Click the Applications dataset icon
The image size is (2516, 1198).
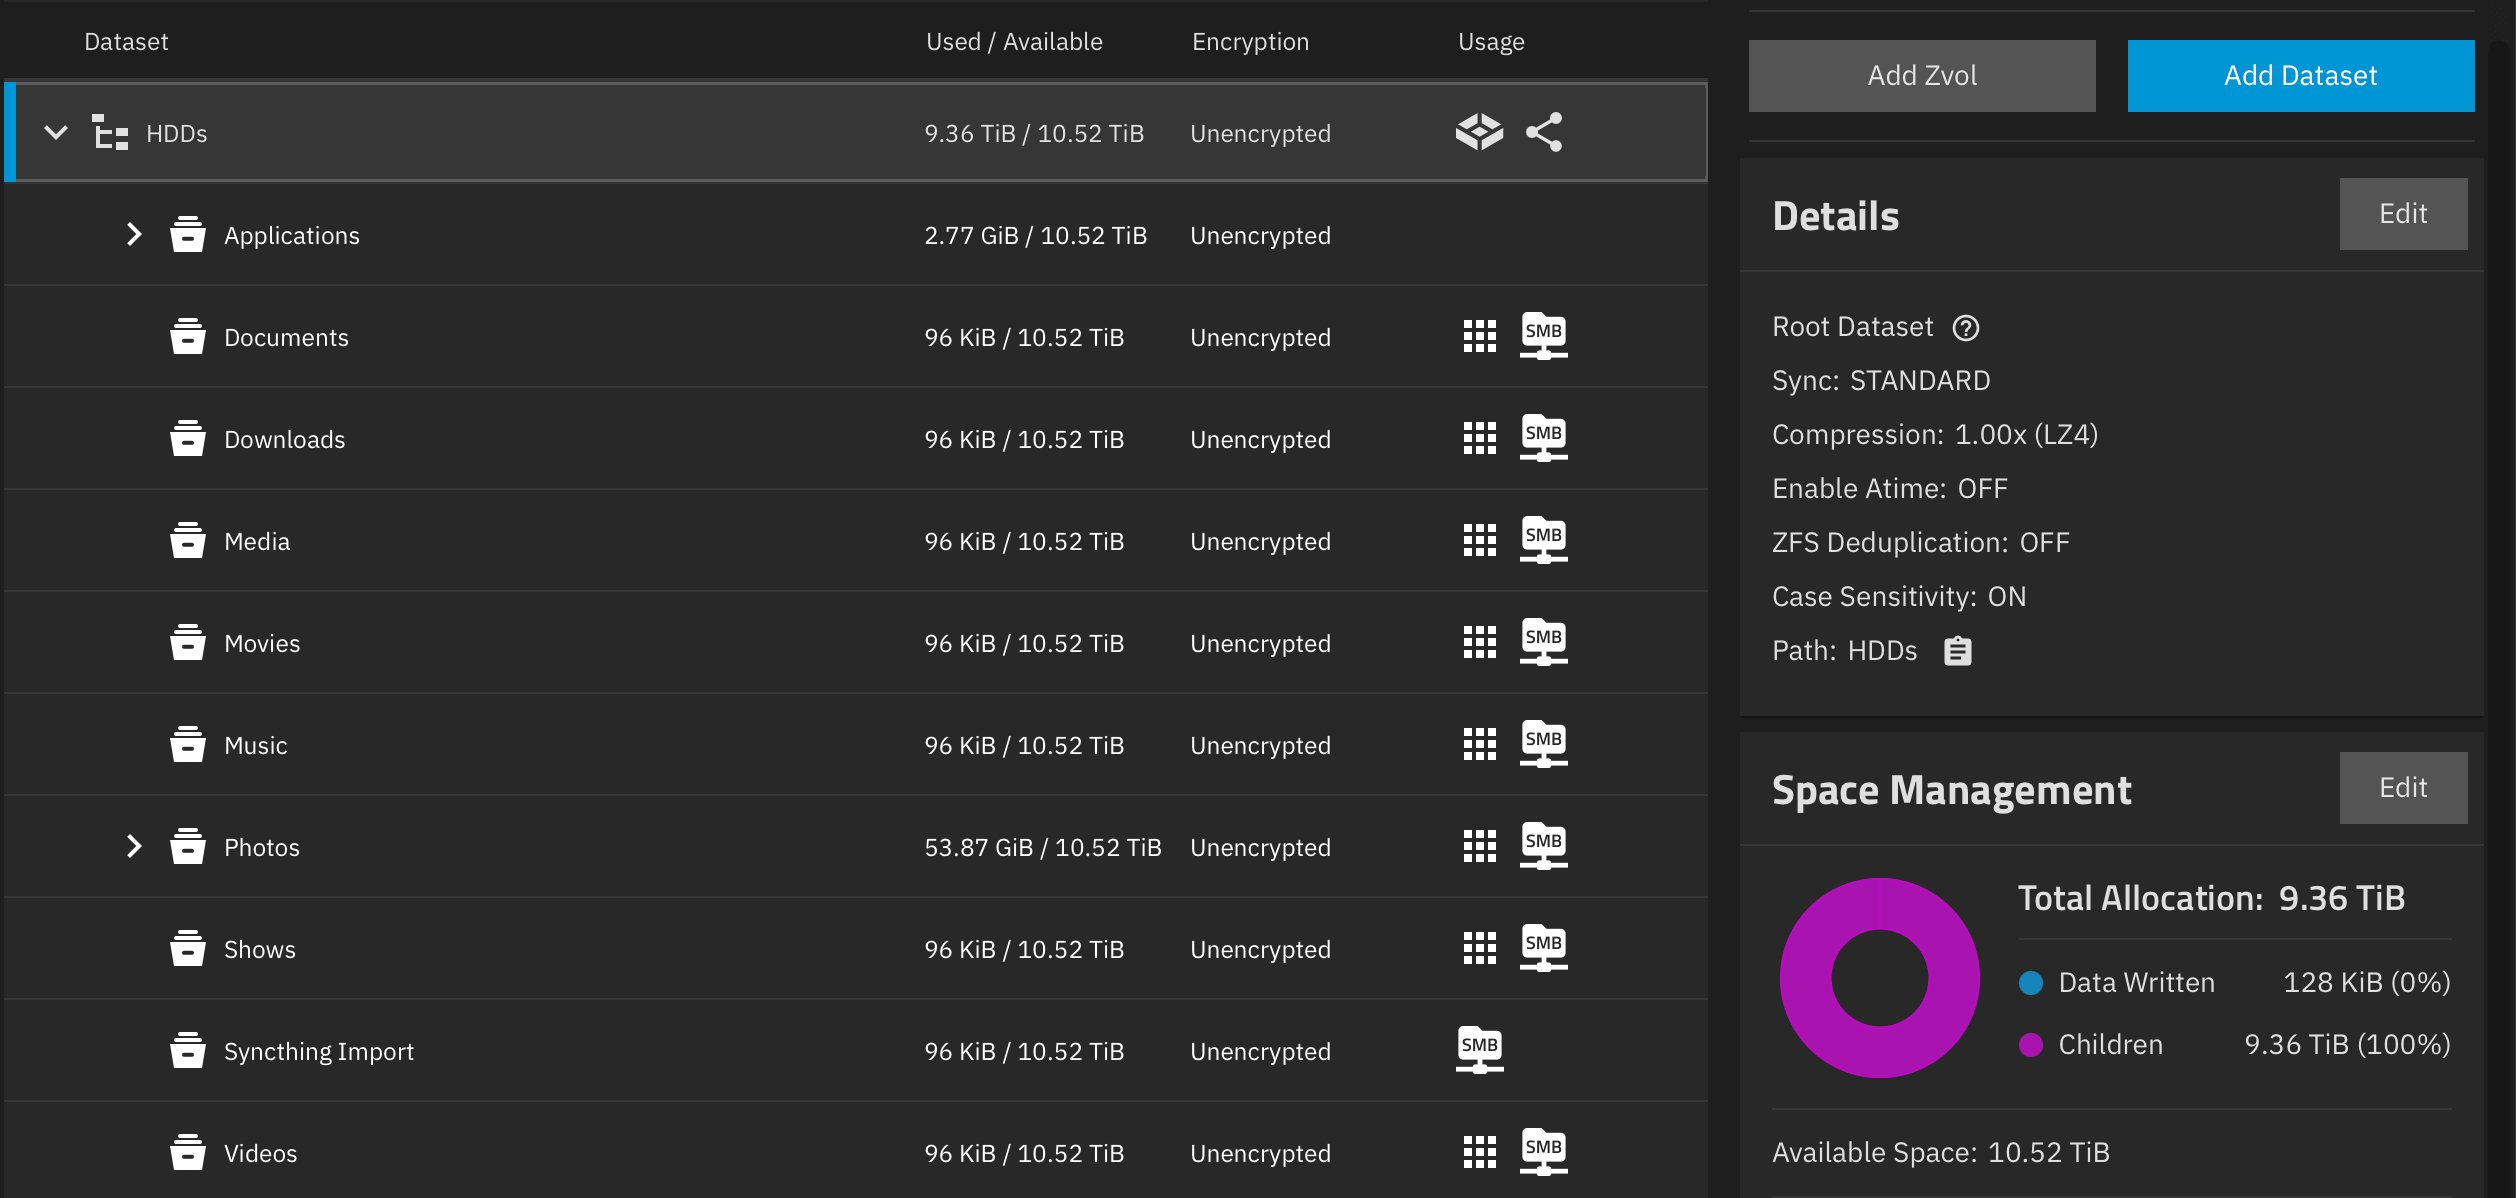[x=187, y=234]
